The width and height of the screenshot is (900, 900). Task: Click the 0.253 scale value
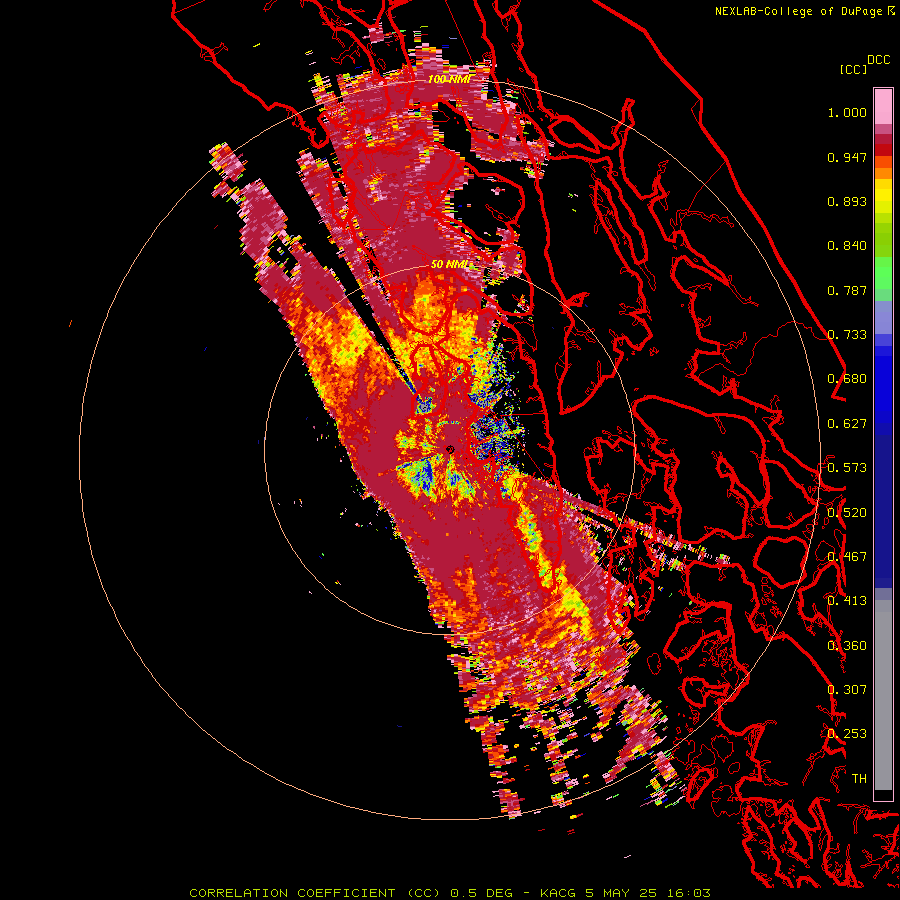pyautogui.click(x=847, y=734)
